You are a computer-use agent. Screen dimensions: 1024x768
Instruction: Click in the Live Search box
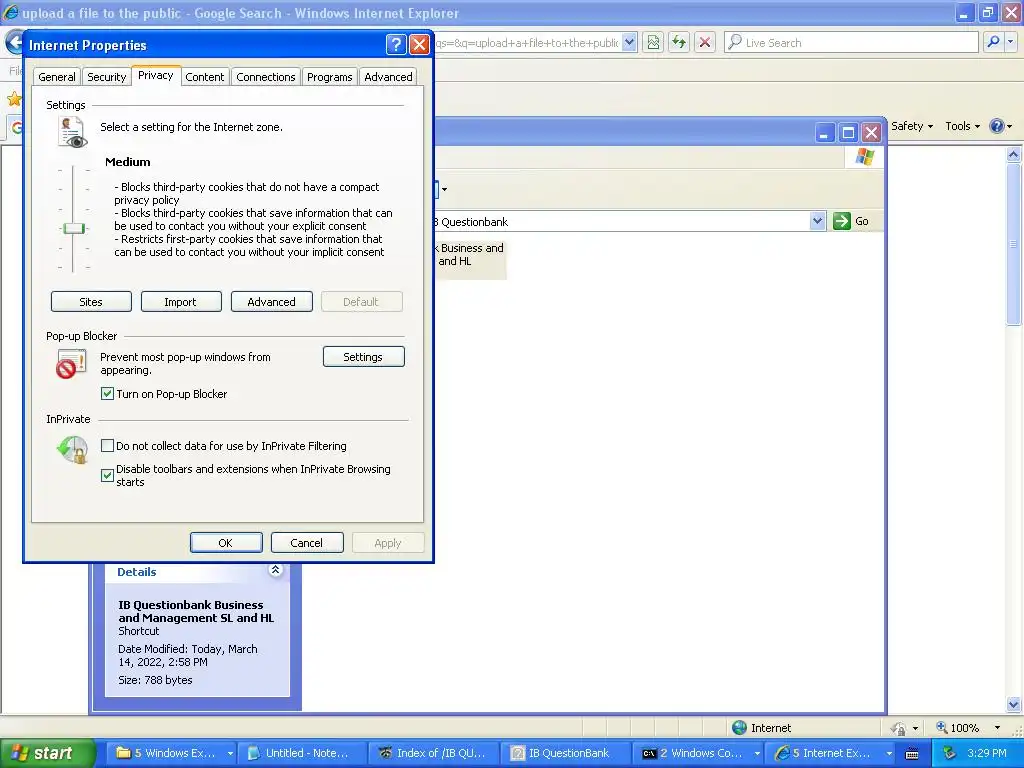pyautogui.click(x=851, y=42)
